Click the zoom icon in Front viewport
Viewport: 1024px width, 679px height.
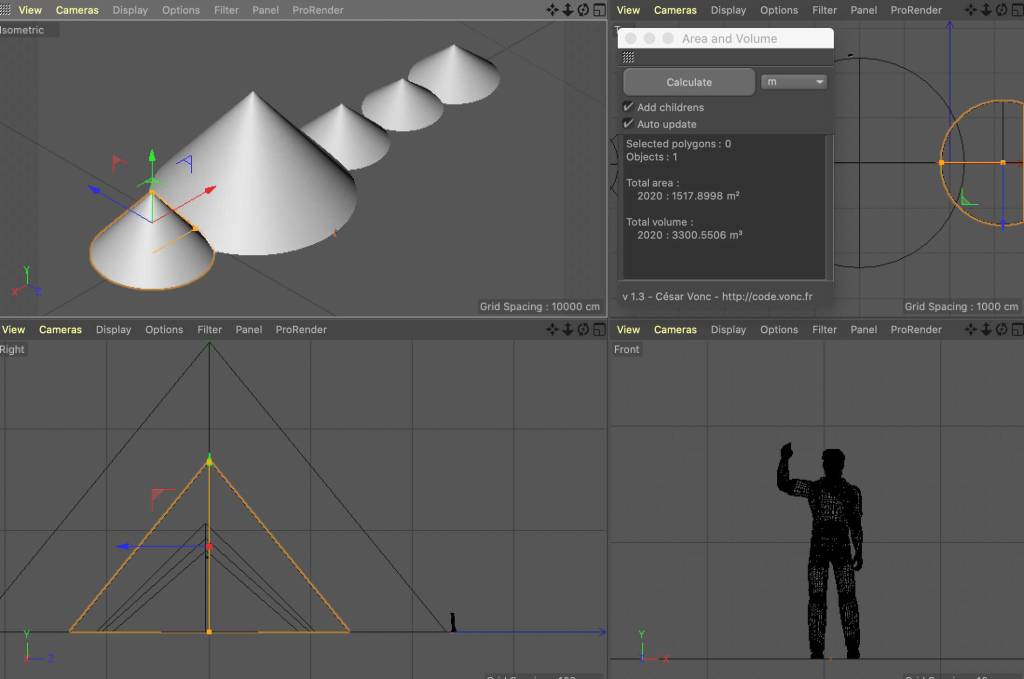984,330
